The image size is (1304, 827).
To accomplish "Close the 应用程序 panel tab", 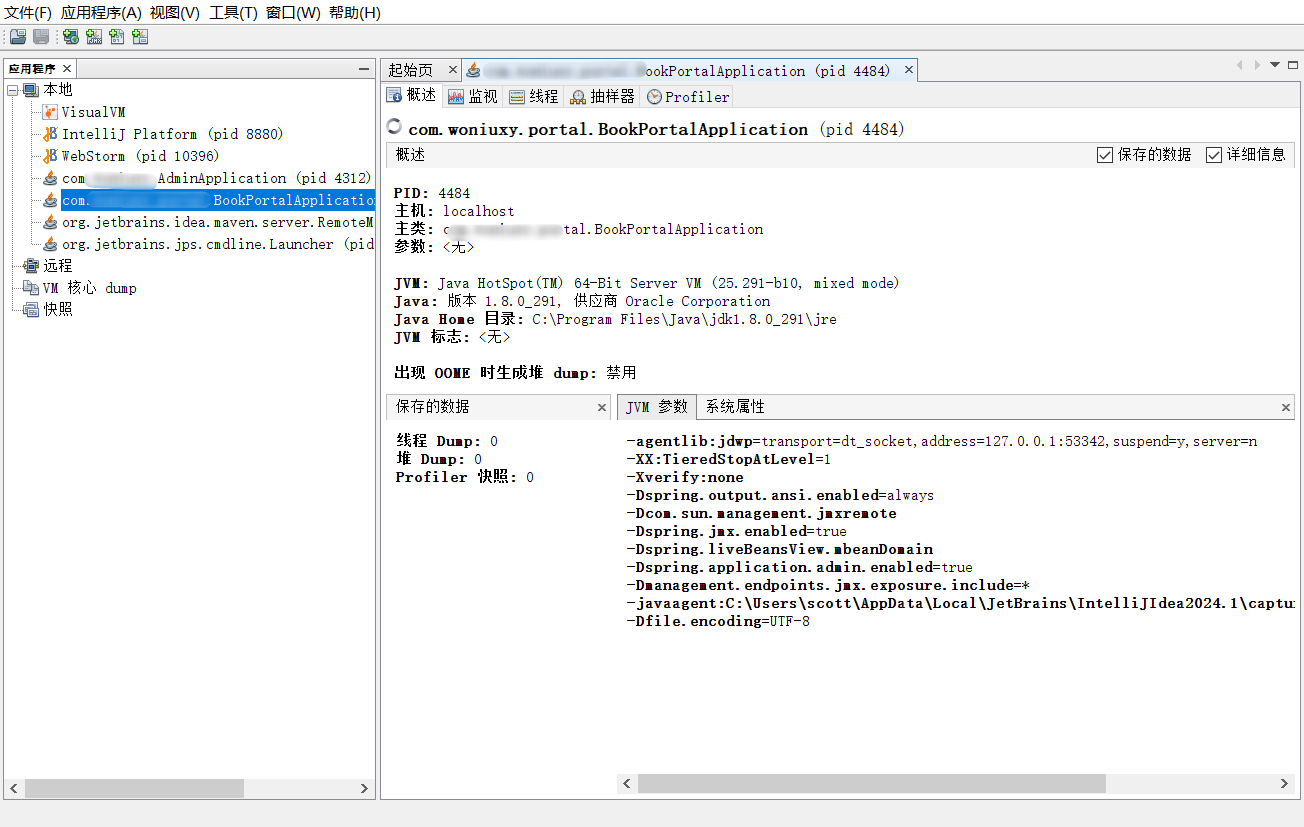I will 67,68.
